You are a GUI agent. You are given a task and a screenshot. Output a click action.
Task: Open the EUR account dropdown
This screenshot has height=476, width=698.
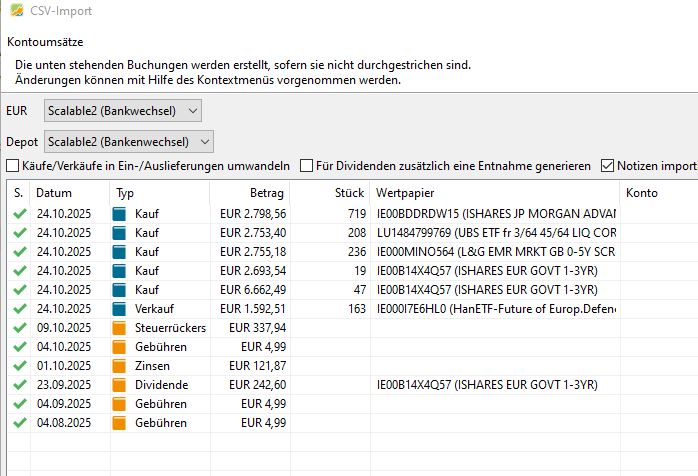[123, 110]
